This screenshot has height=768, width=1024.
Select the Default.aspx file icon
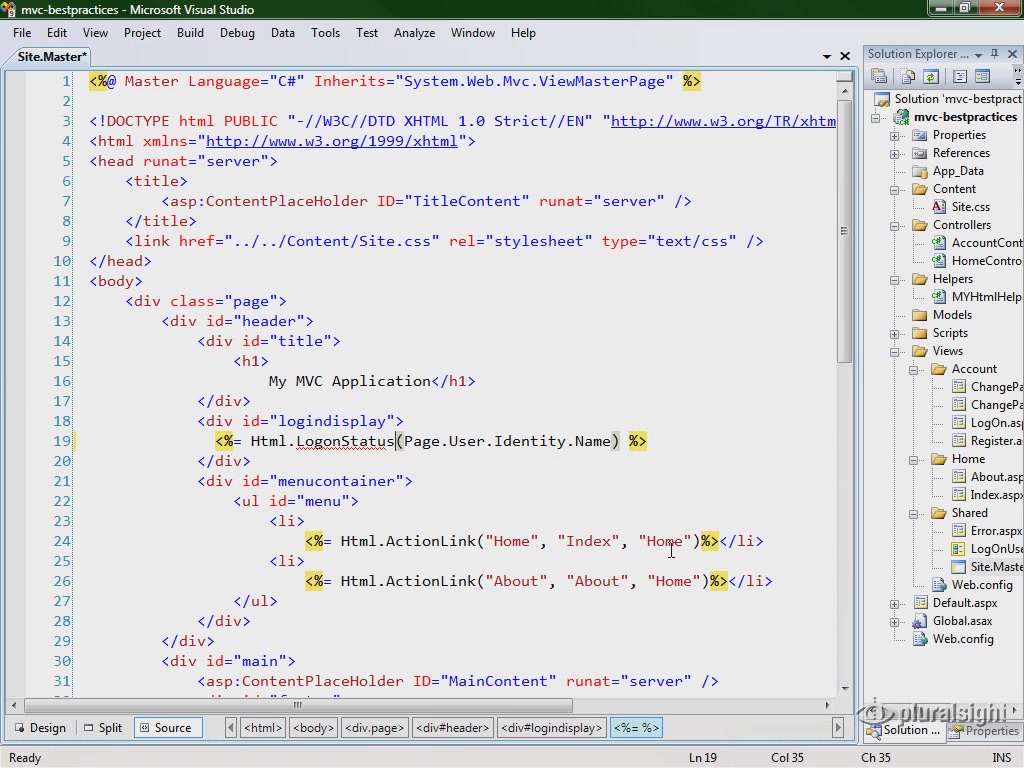tap(920, 603)
